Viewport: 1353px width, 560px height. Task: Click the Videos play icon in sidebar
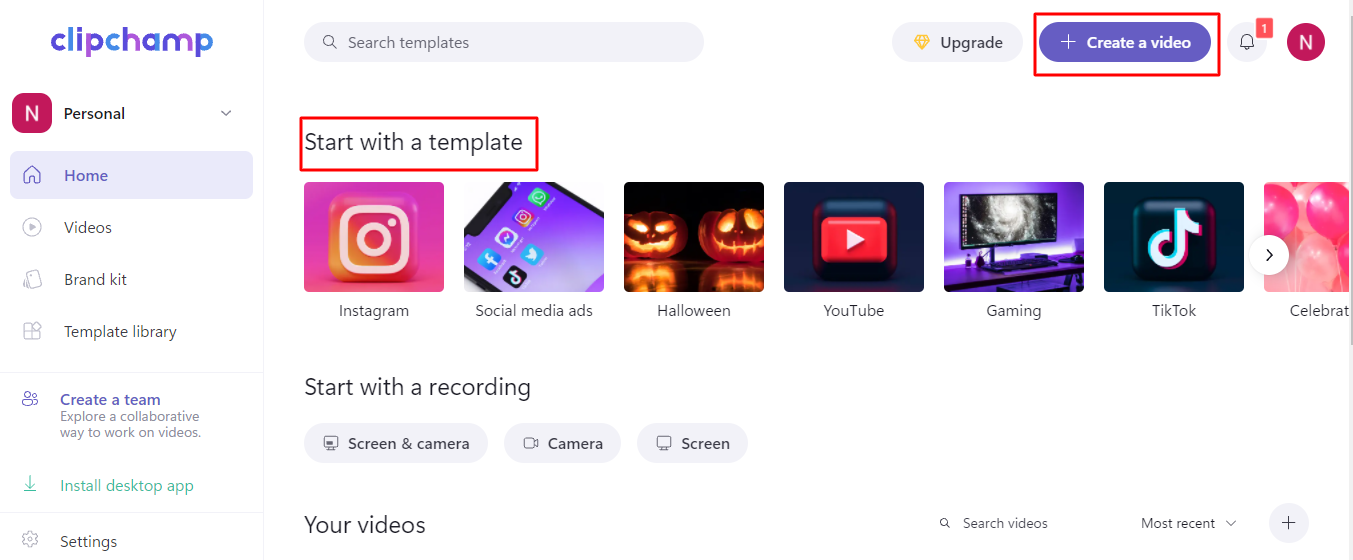click(x=32, y=227)
